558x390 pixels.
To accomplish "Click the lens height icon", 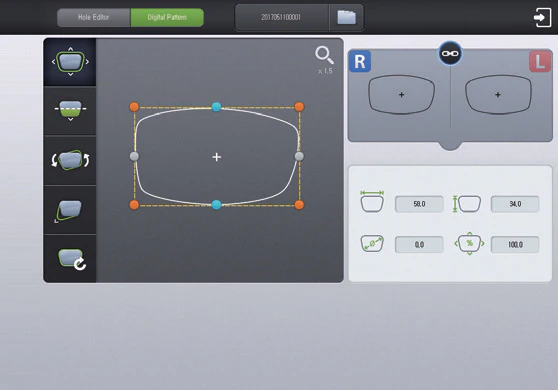I will [467, 204].
